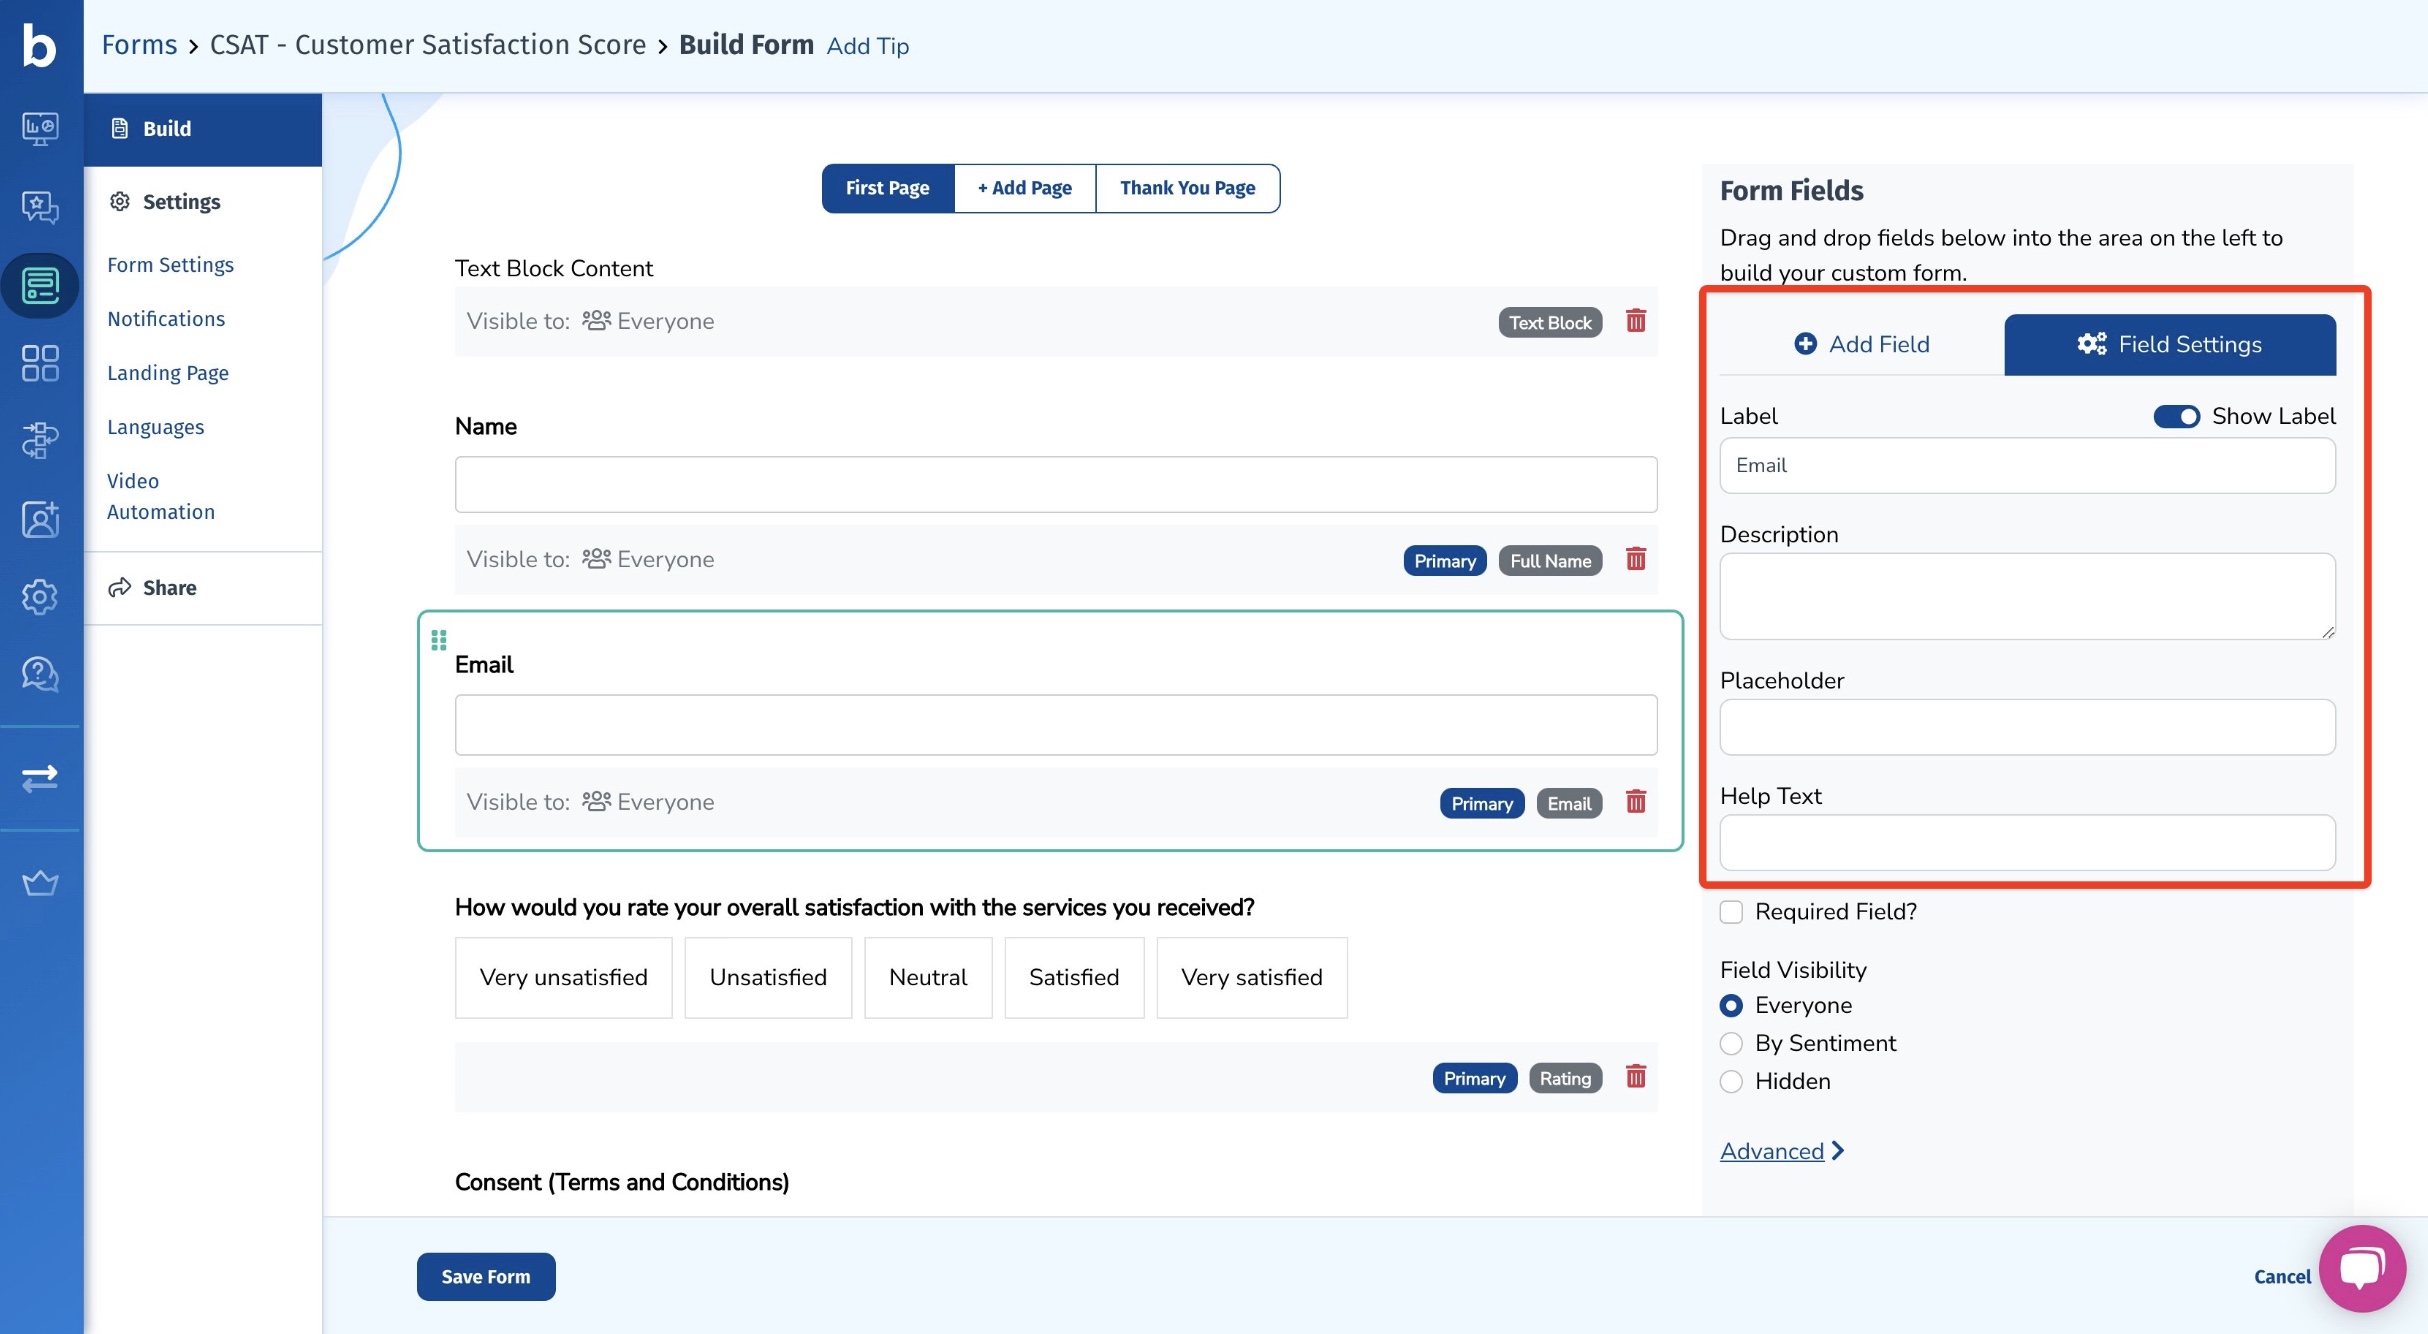
Task: Click into the Placeholder input field
Action: (2026, 727)
